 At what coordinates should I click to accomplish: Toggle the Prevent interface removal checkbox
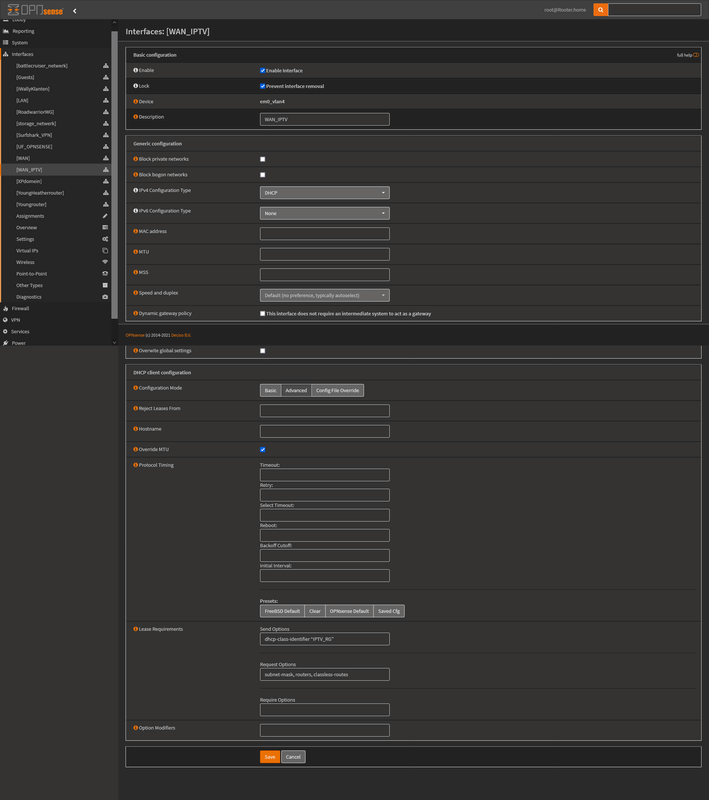263,86
